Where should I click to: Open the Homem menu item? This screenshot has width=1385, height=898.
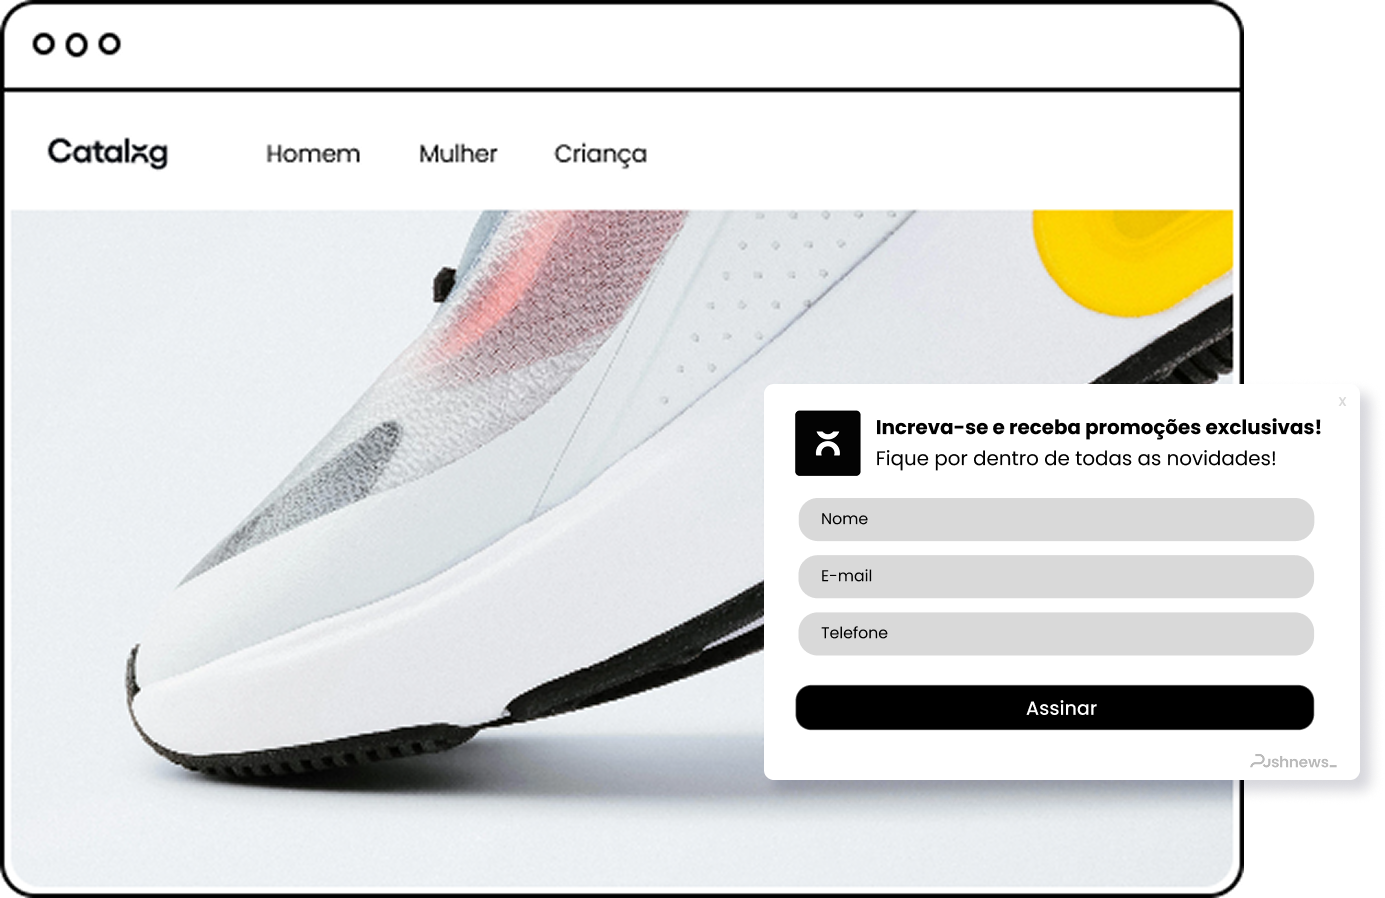(x=313, y=154)
